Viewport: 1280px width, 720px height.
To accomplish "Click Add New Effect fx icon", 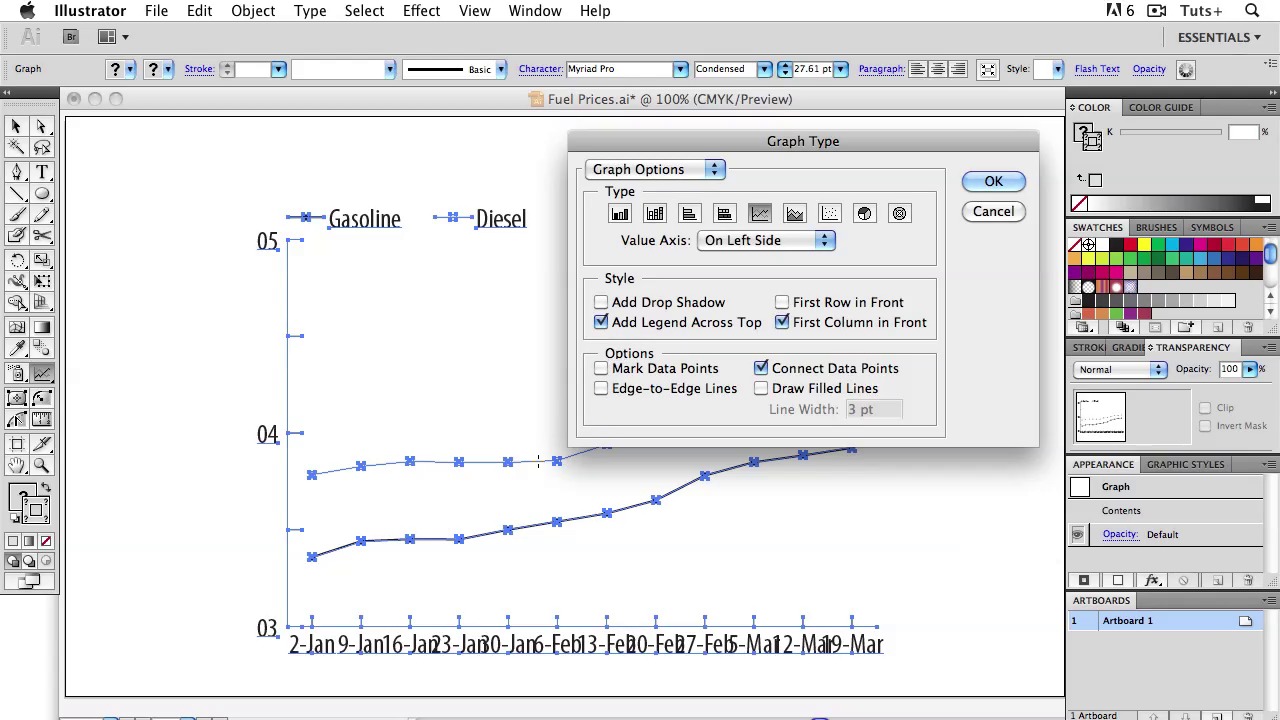I will (1152, 580).
